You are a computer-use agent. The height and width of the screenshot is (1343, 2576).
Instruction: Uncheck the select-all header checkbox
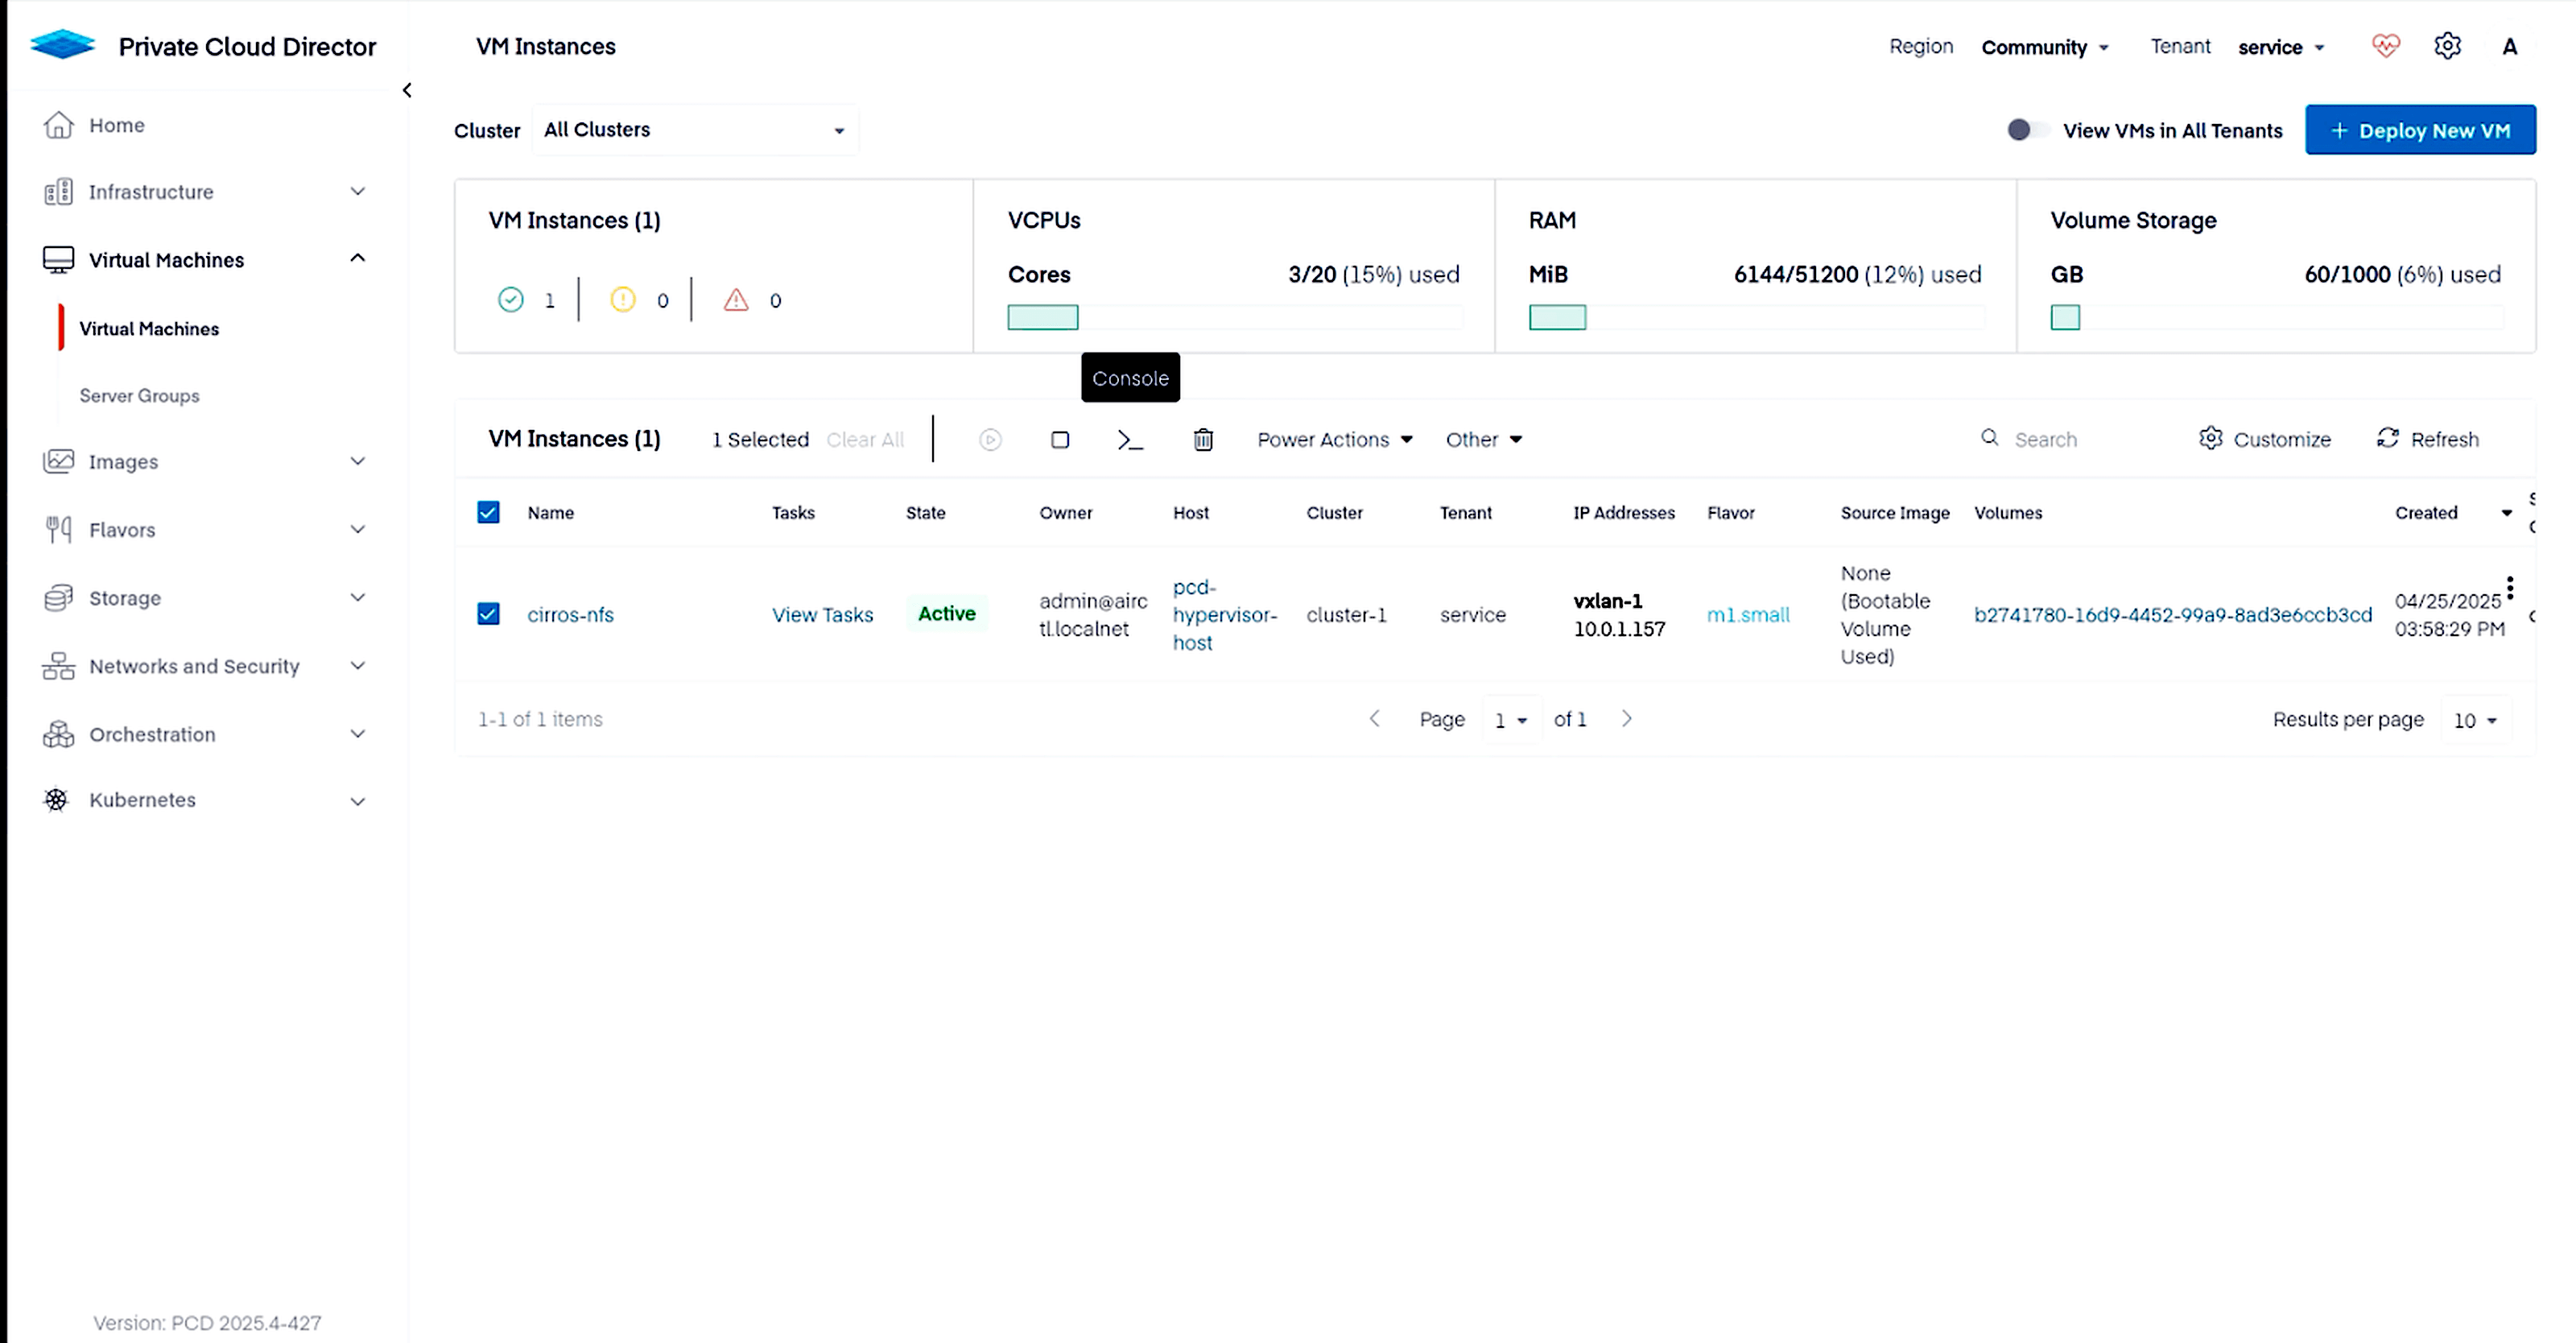488,512
